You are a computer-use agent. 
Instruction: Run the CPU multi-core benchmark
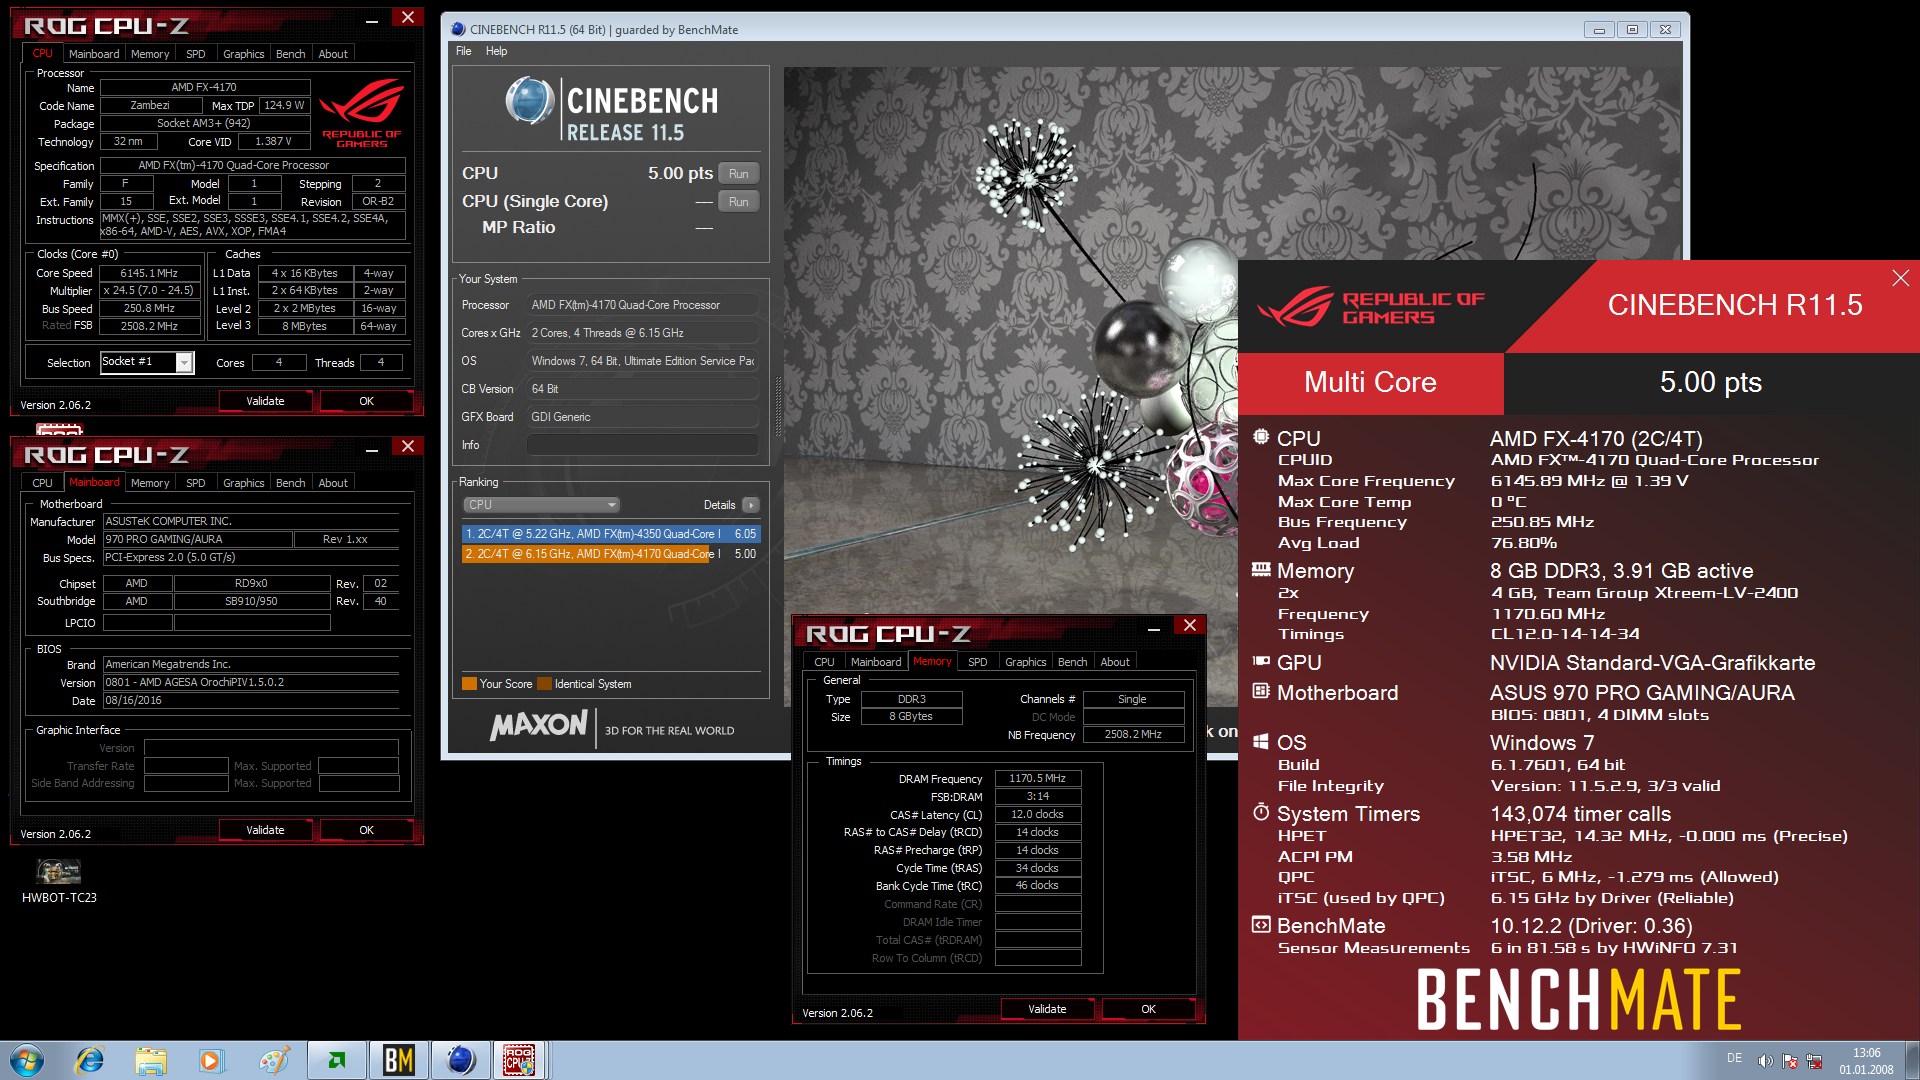(738, 173)
